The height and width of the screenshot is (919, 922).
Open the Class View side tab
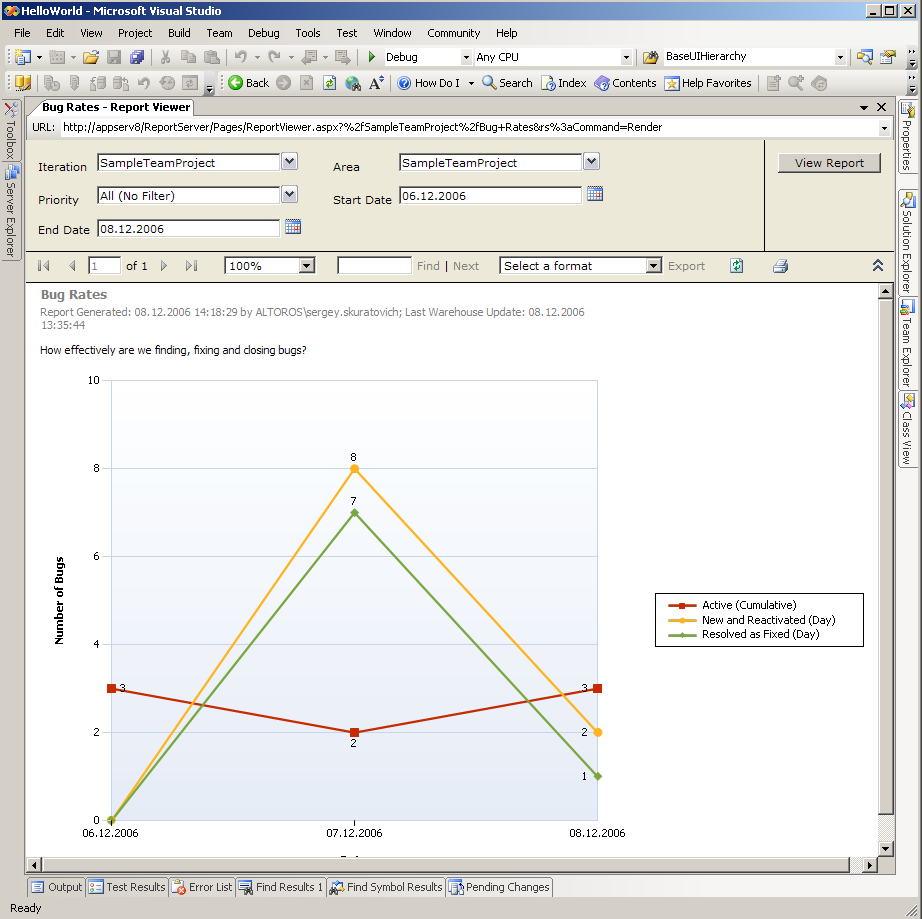pyautogui.click(x=907, y=430)
